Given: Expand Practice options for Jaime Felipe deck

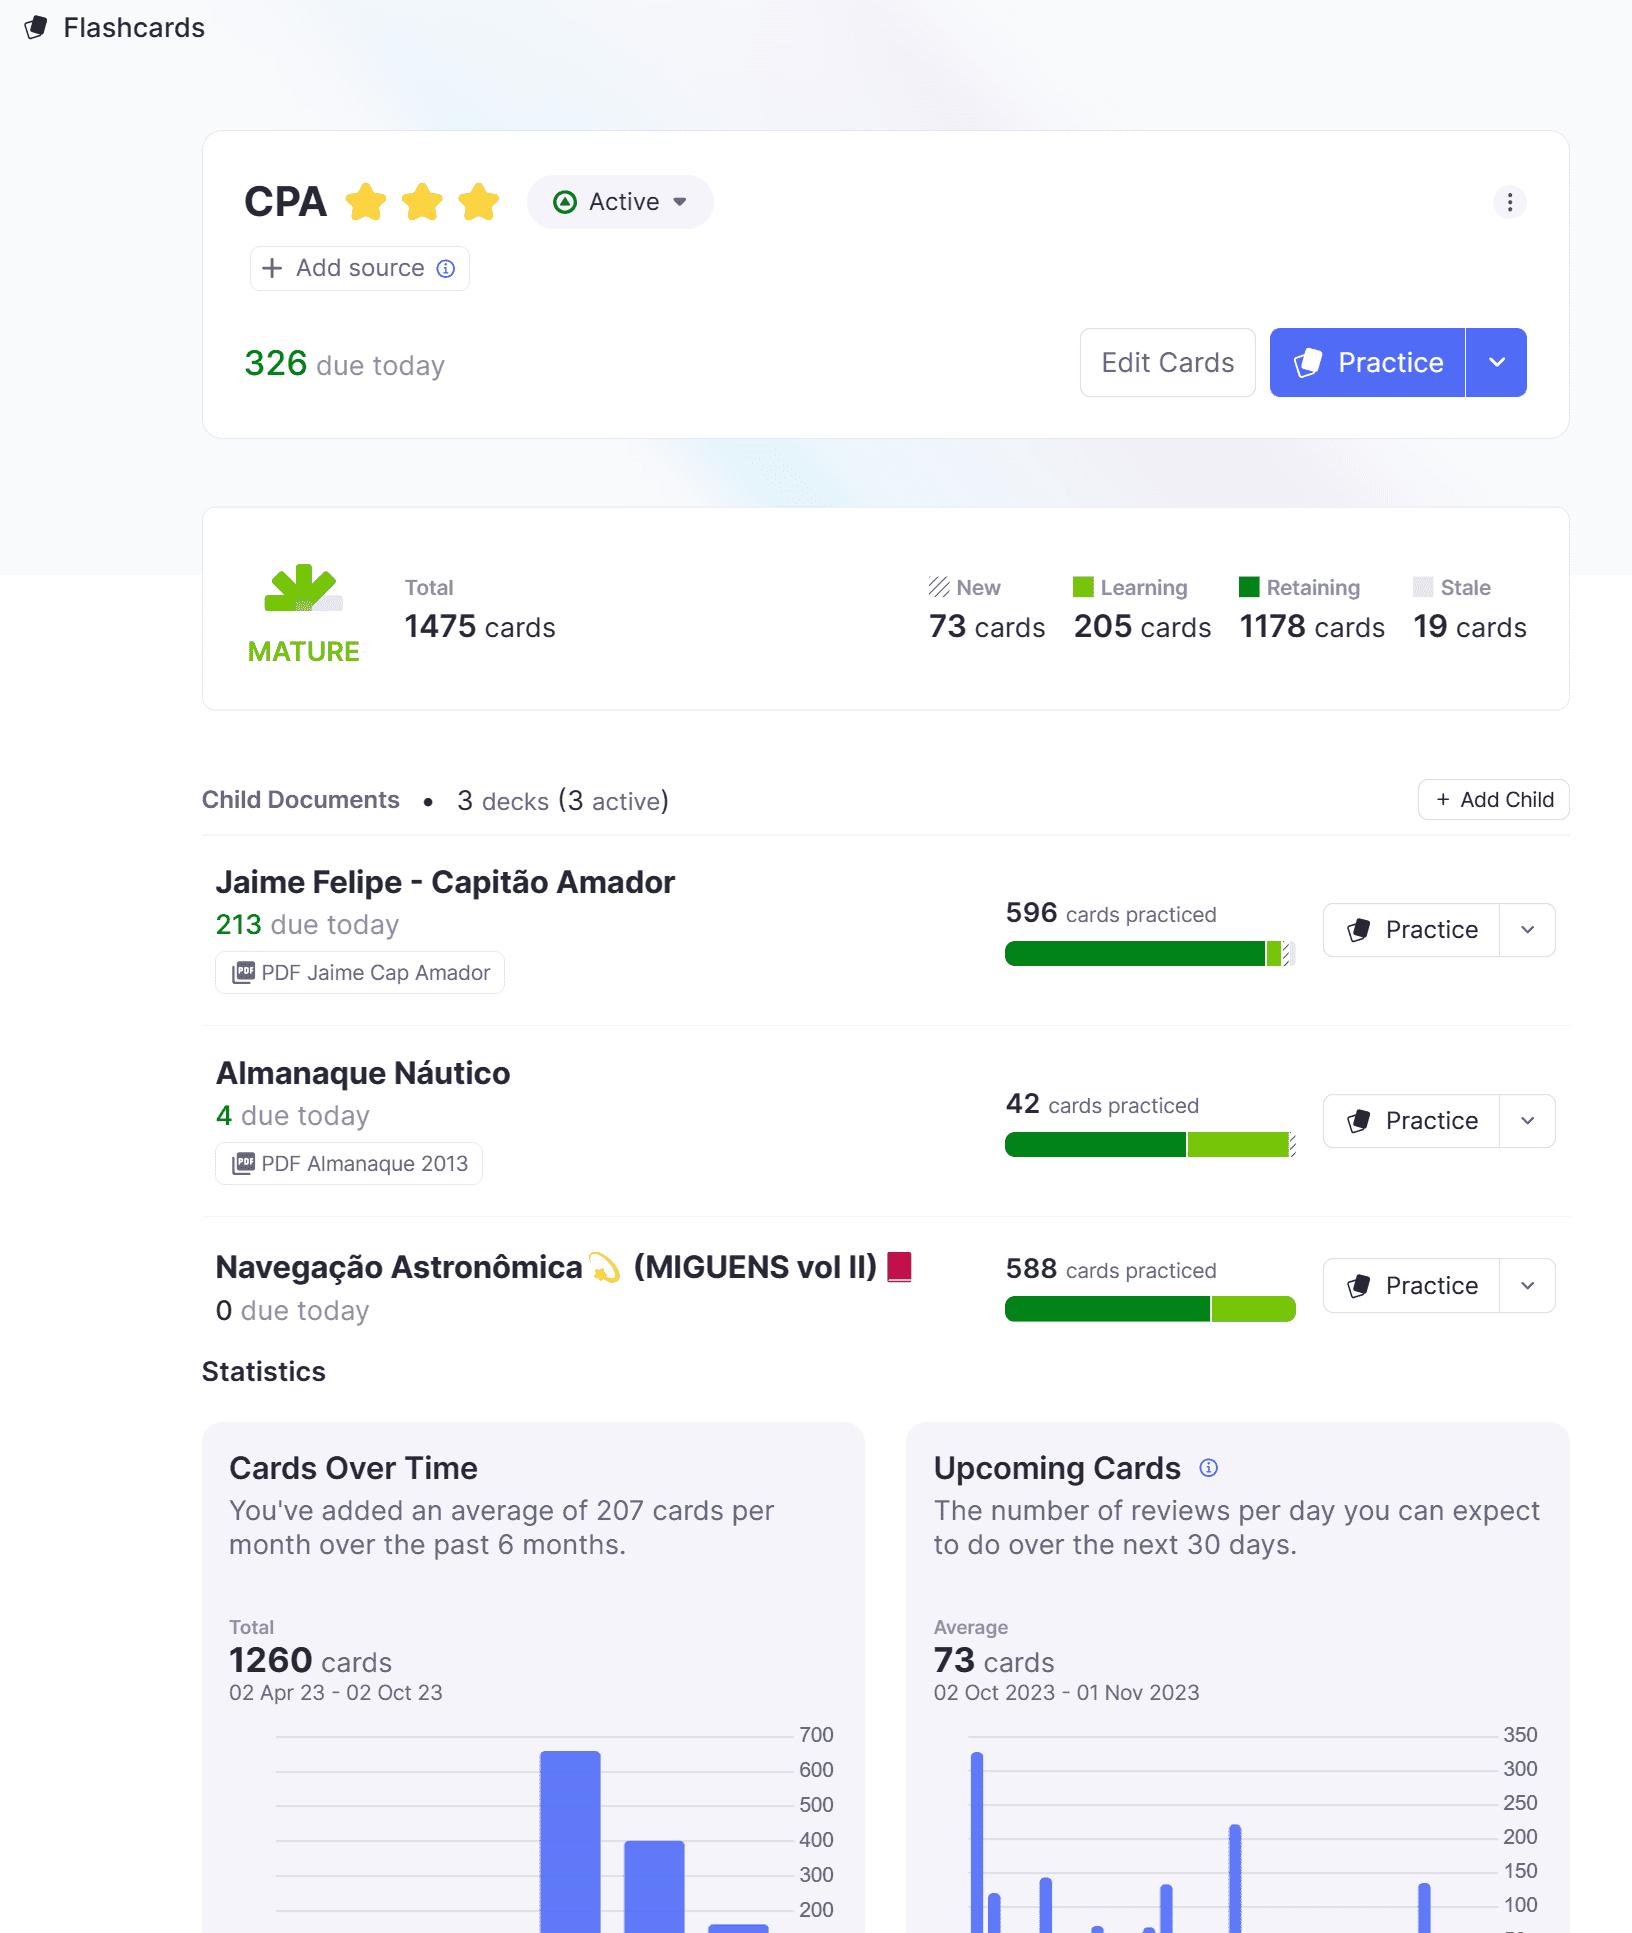Looking at the screenshot, I should pyautogui.click(x=1527, y=930).
